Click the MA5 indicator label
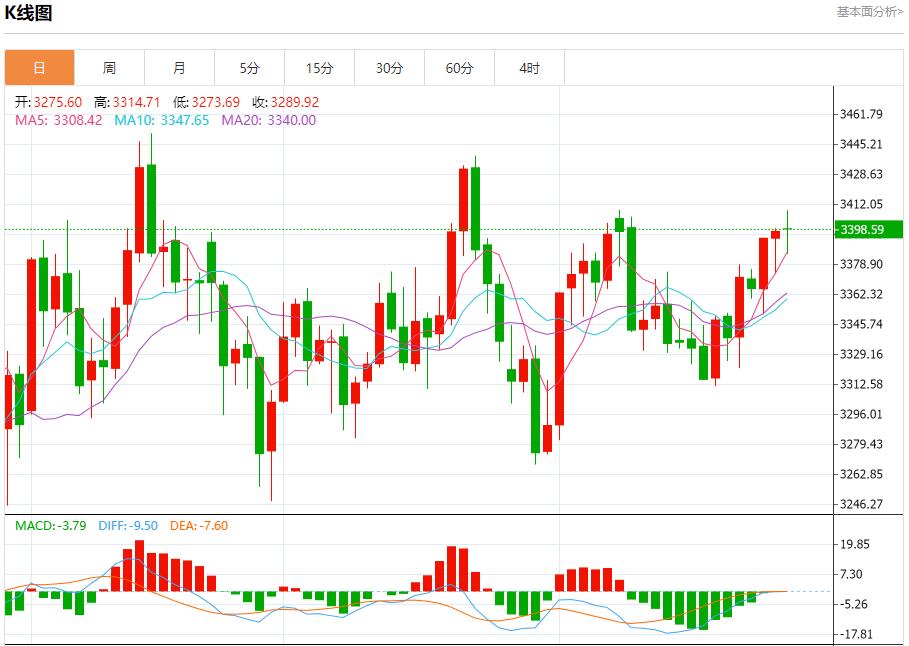 point(58,120)
